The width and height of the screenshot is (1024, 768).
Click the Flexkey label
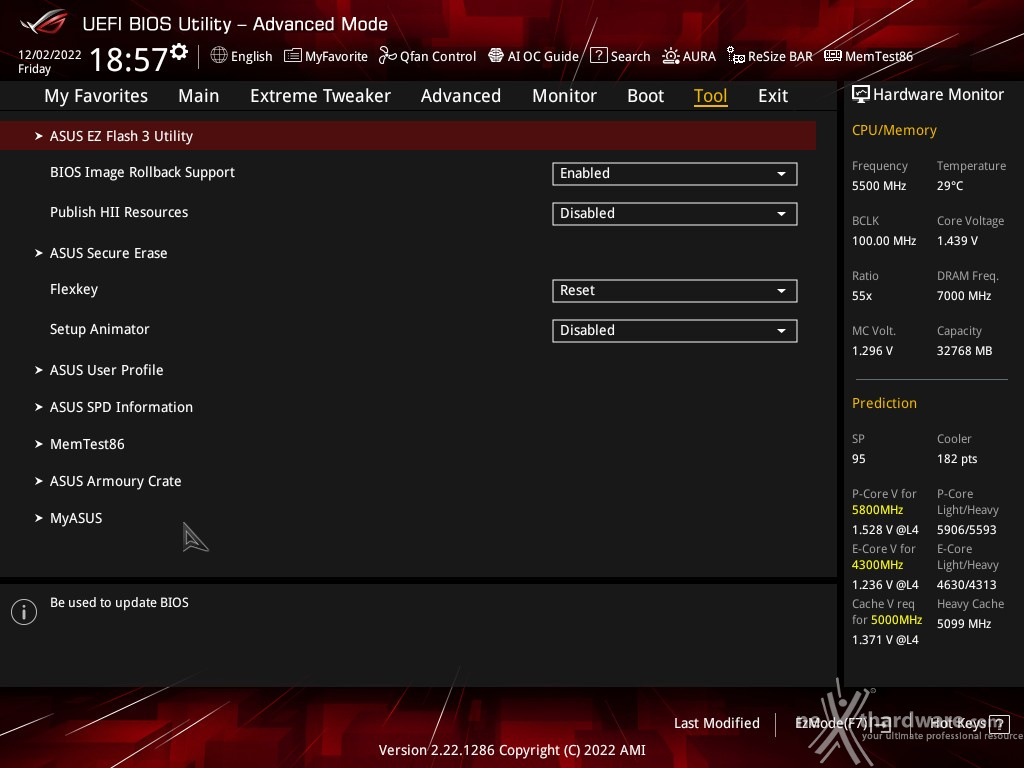tap(74, 289)
